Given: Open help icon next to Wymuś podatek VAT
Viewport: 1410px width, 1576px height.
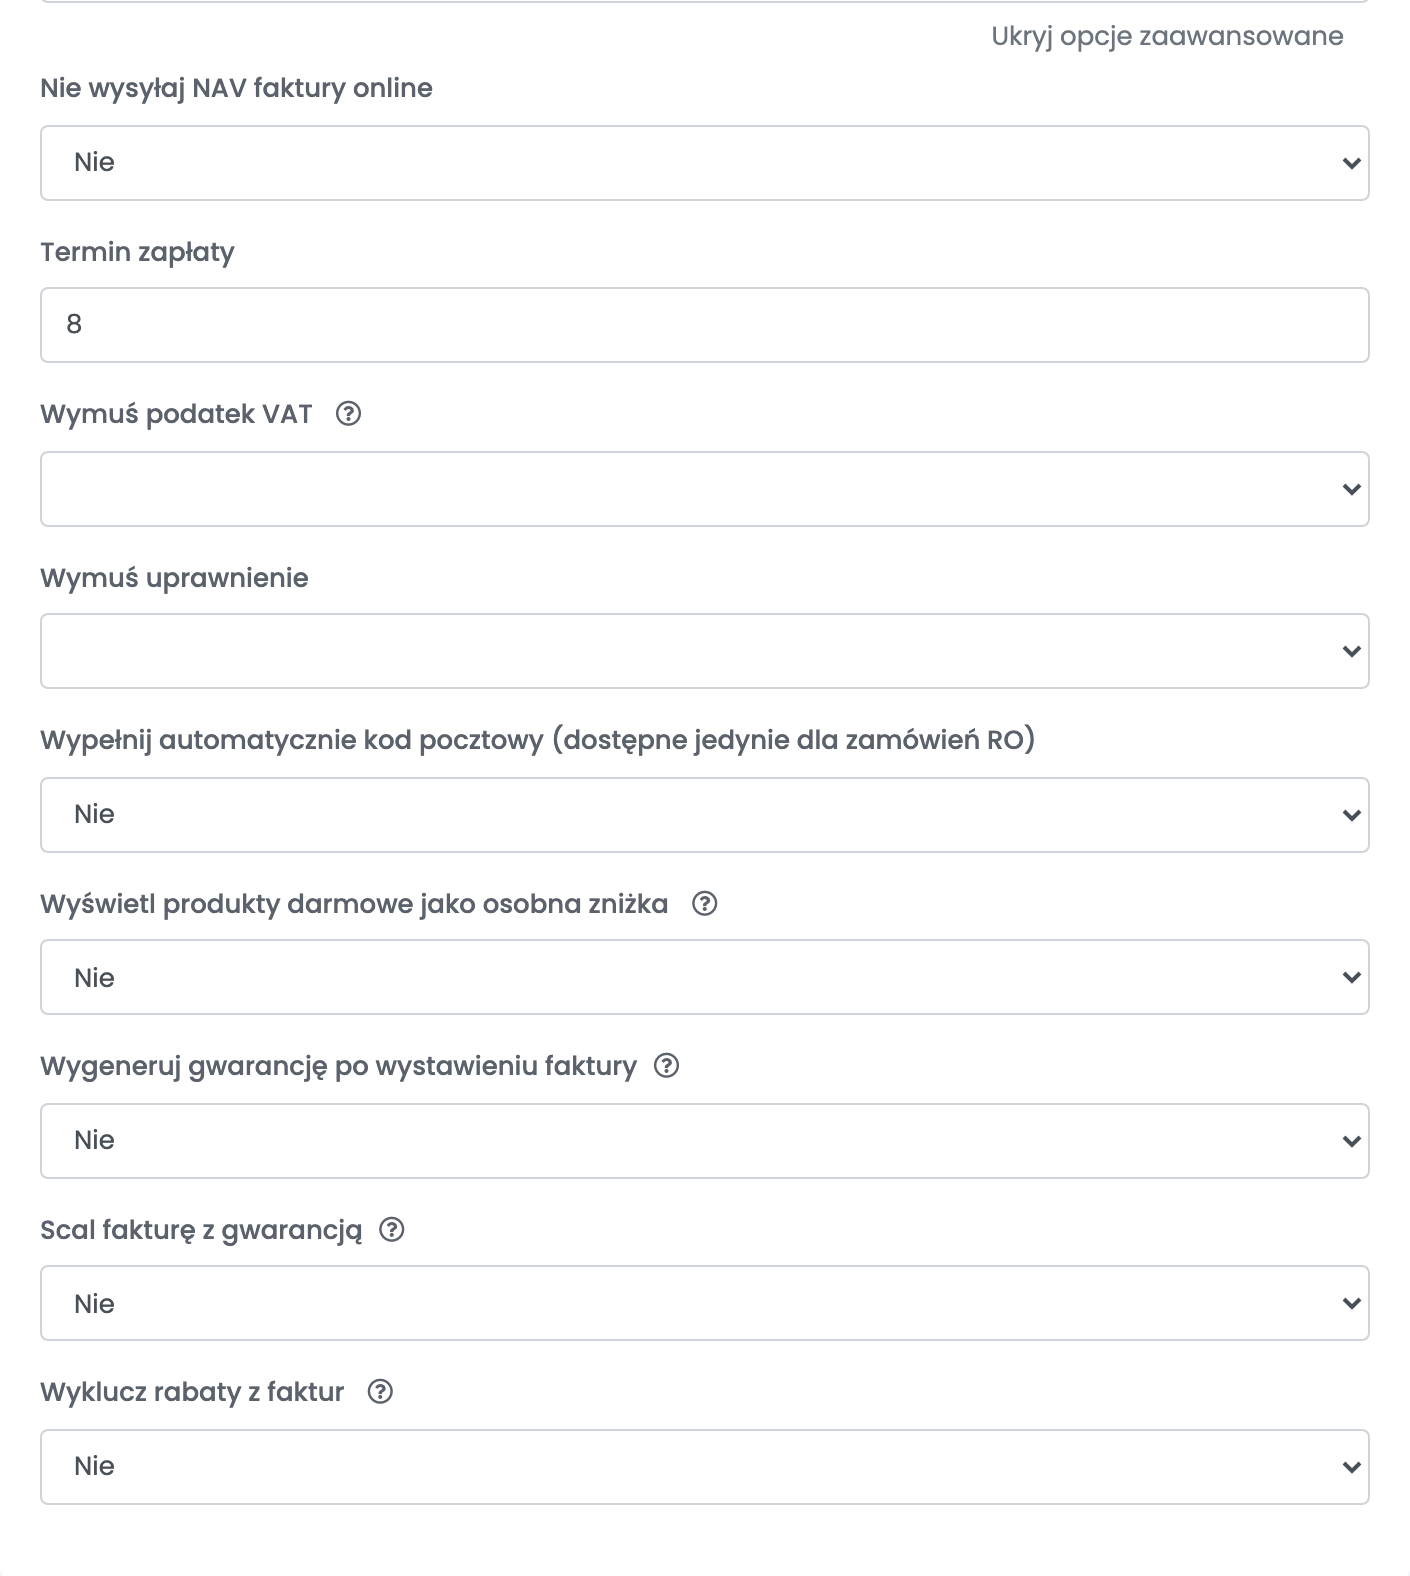Looking at the screenshot, I should tap(348, 414).
